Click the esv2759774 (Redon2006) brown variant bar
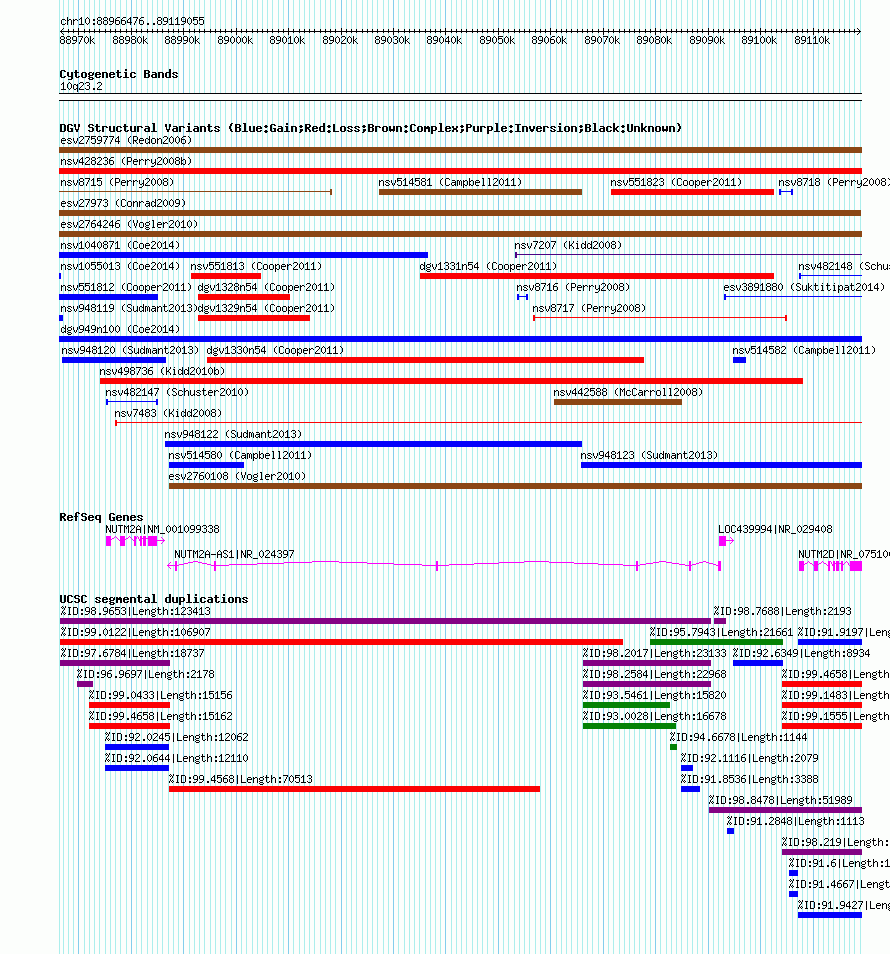 click(461, 150)
